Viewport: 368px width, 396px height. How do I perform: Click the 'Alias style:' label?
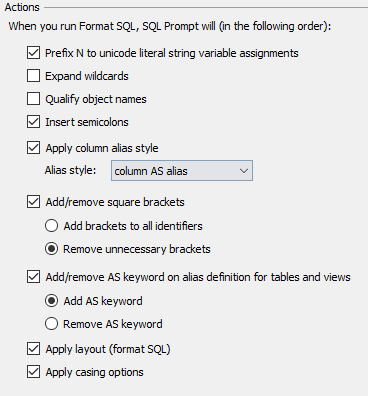[x=70, y=170]
